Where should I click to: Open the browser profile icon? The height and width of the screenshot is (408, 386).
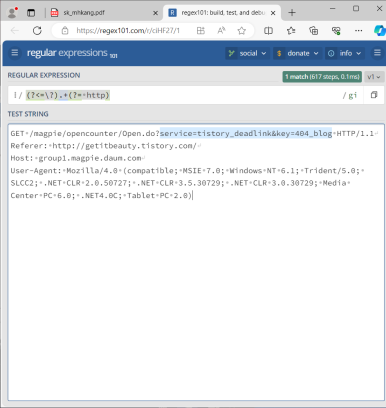coord(13,12)
